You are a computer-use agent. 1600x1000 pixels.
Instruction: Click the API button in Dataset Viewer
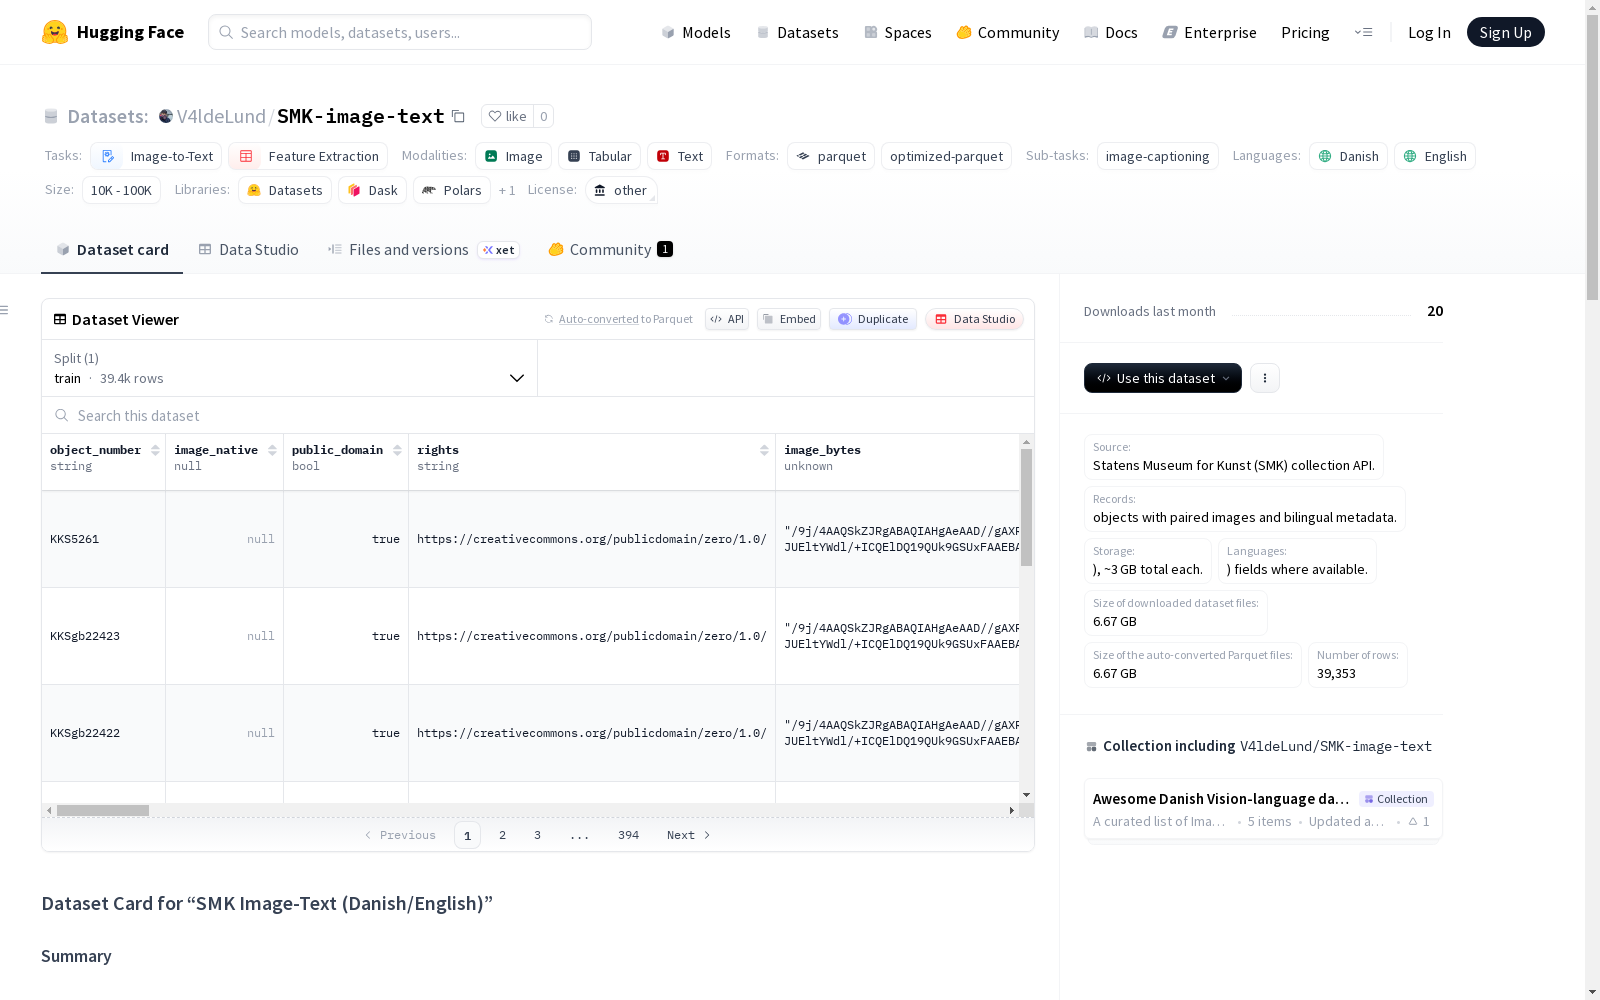727,319
